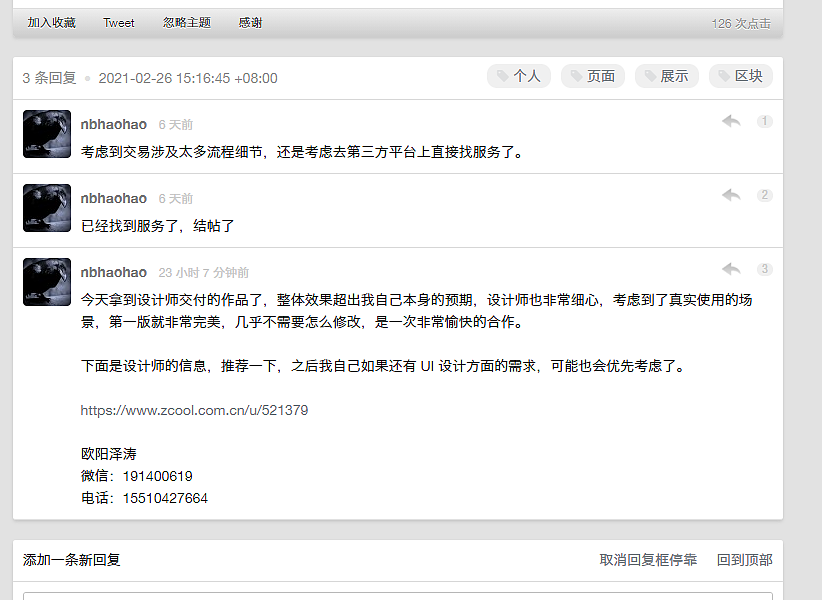
Task: Open the 个人 topic tag
Action: coord(519,76)
